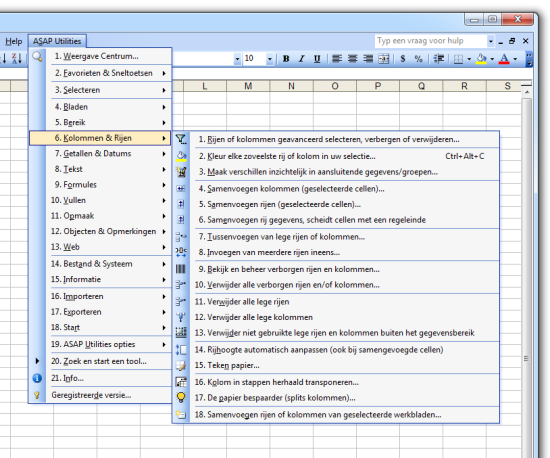This screenshot has width=550, height=458.
Task: Click the Borders toolbar icon
Action: pos(458,59)
